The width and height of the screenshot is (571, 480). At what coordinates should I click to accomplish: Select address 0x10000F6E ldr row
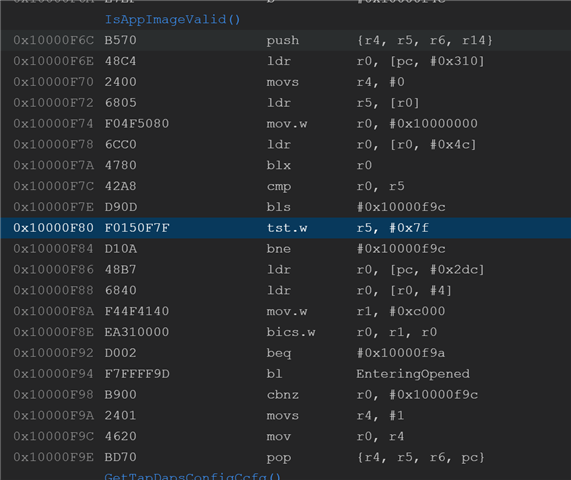[x=286, y=61]
